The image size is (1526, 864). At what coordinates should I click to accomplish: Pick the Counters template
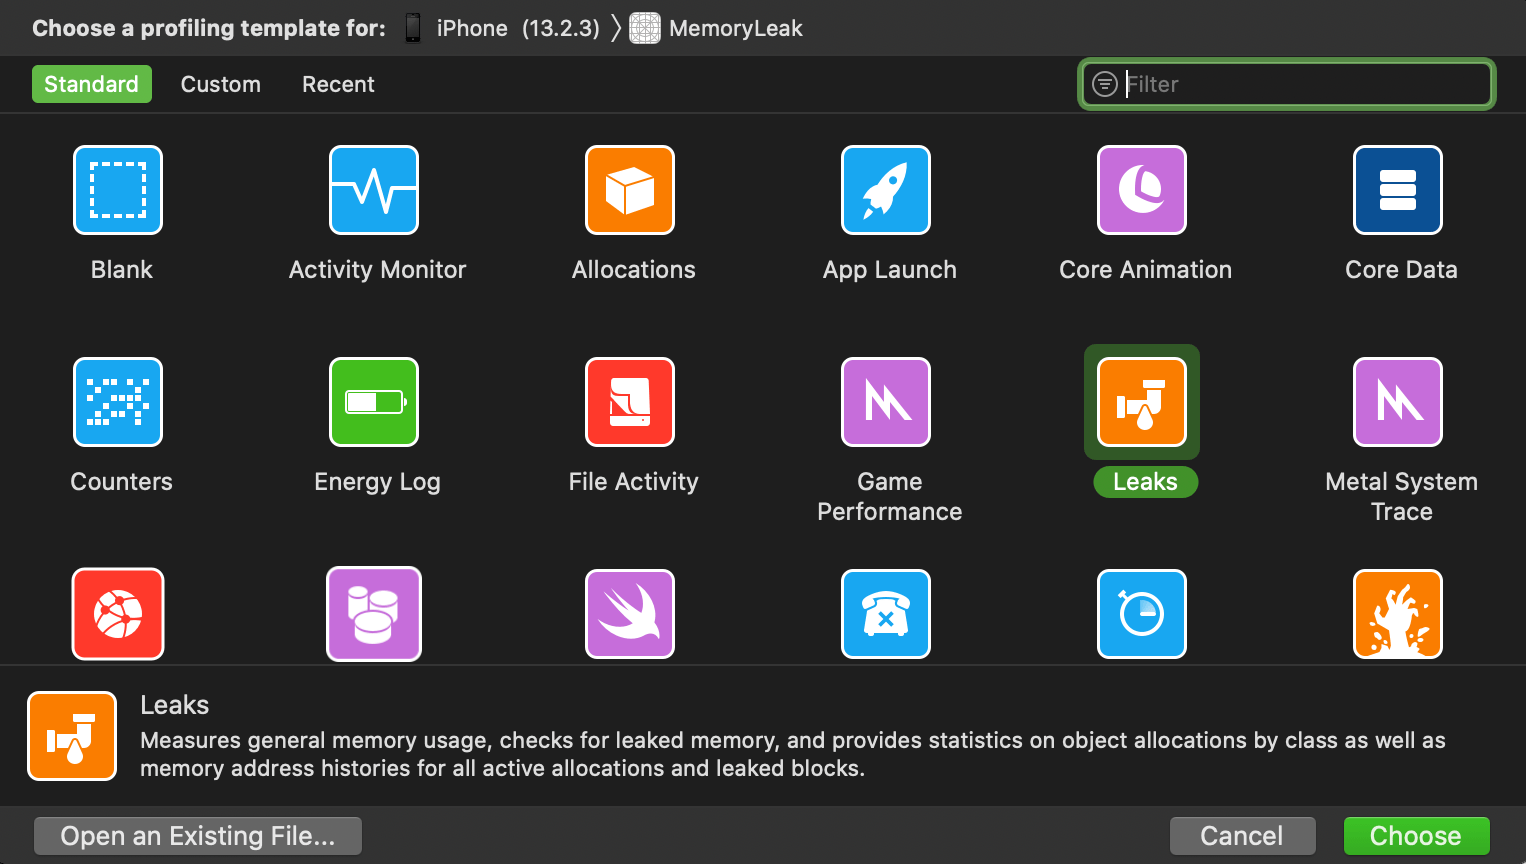tap(118, 402)
